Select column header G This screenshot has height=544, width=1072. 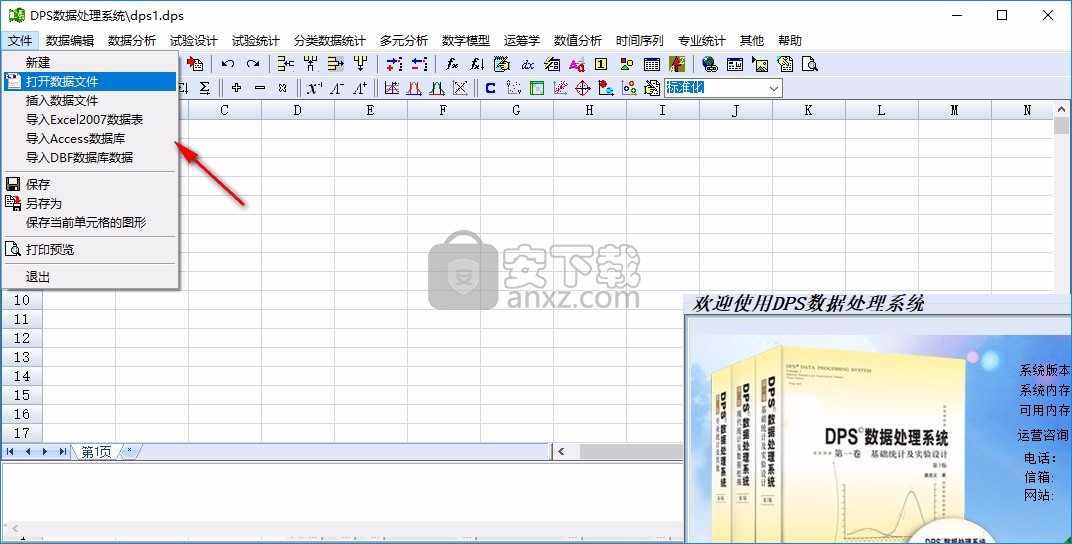coord(516,110)
